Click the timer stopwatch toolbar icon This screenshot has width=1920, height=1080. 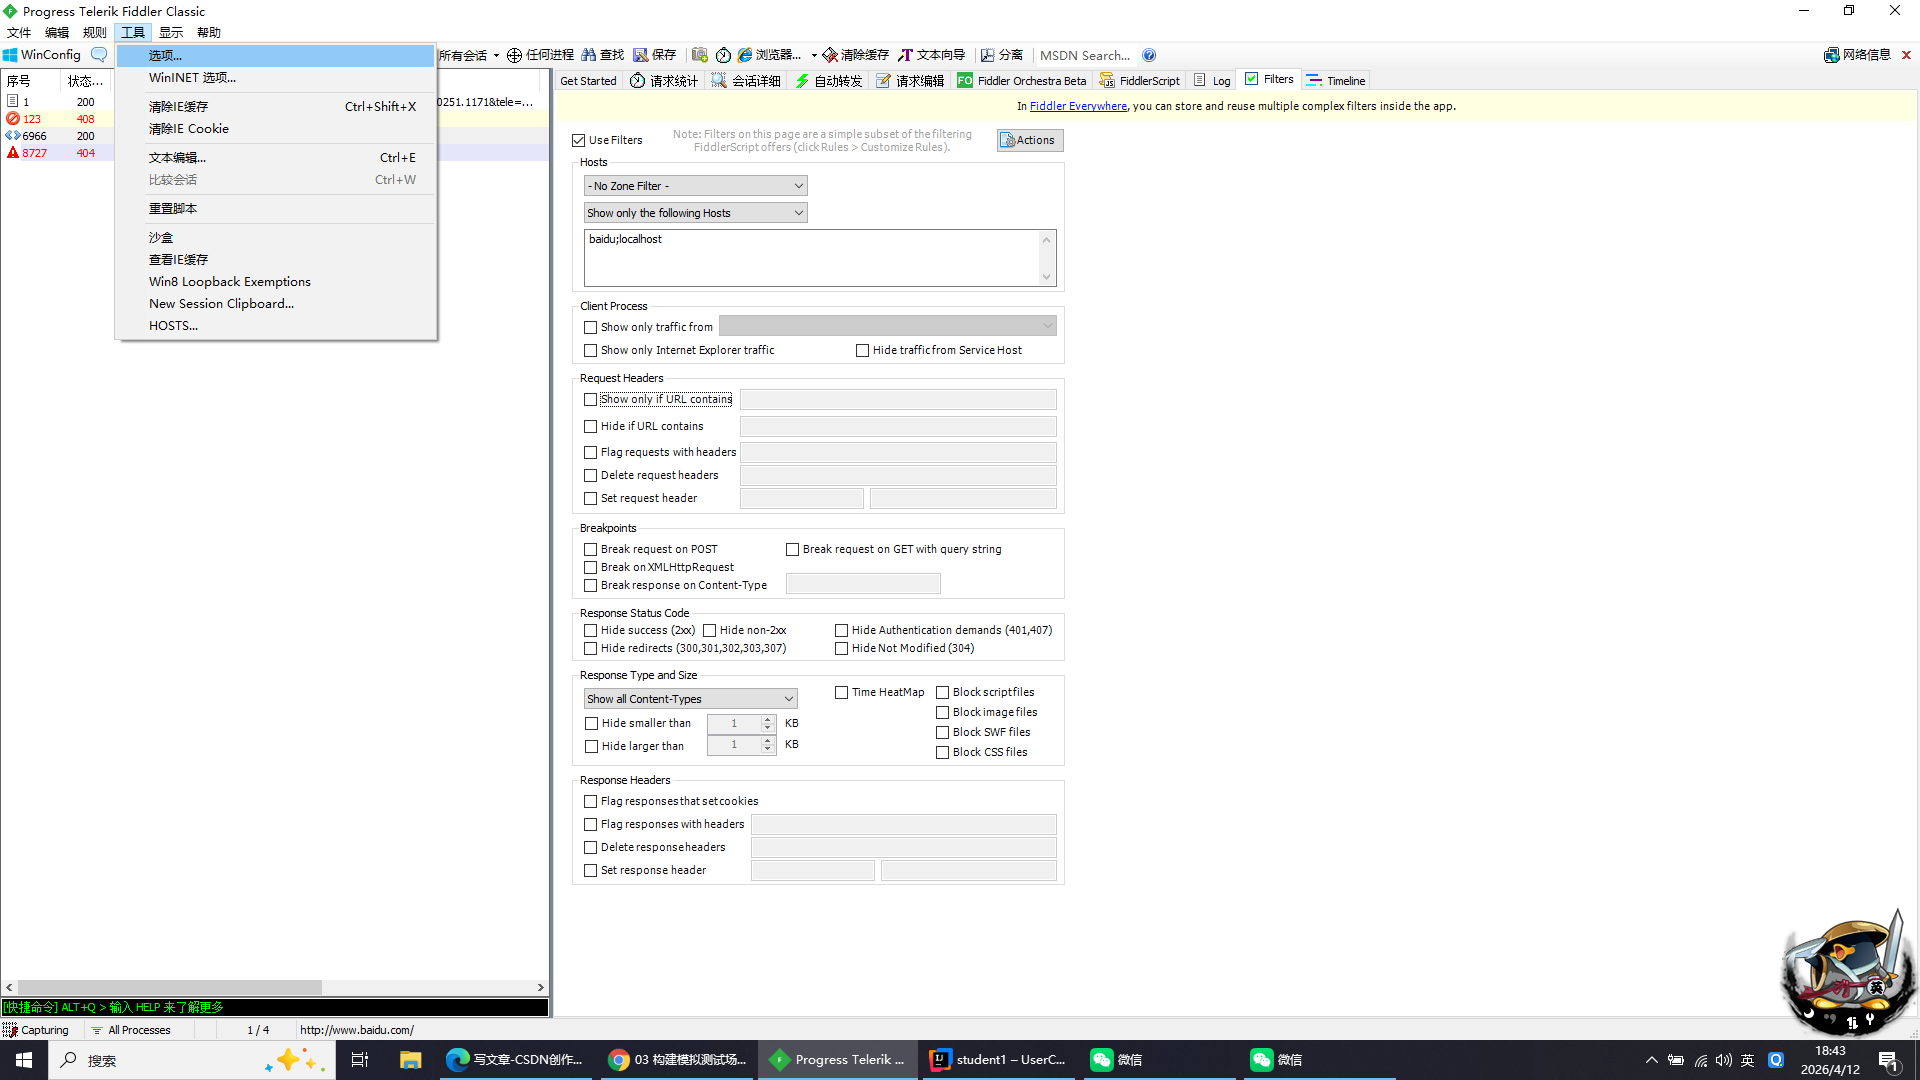click(723, 55)
